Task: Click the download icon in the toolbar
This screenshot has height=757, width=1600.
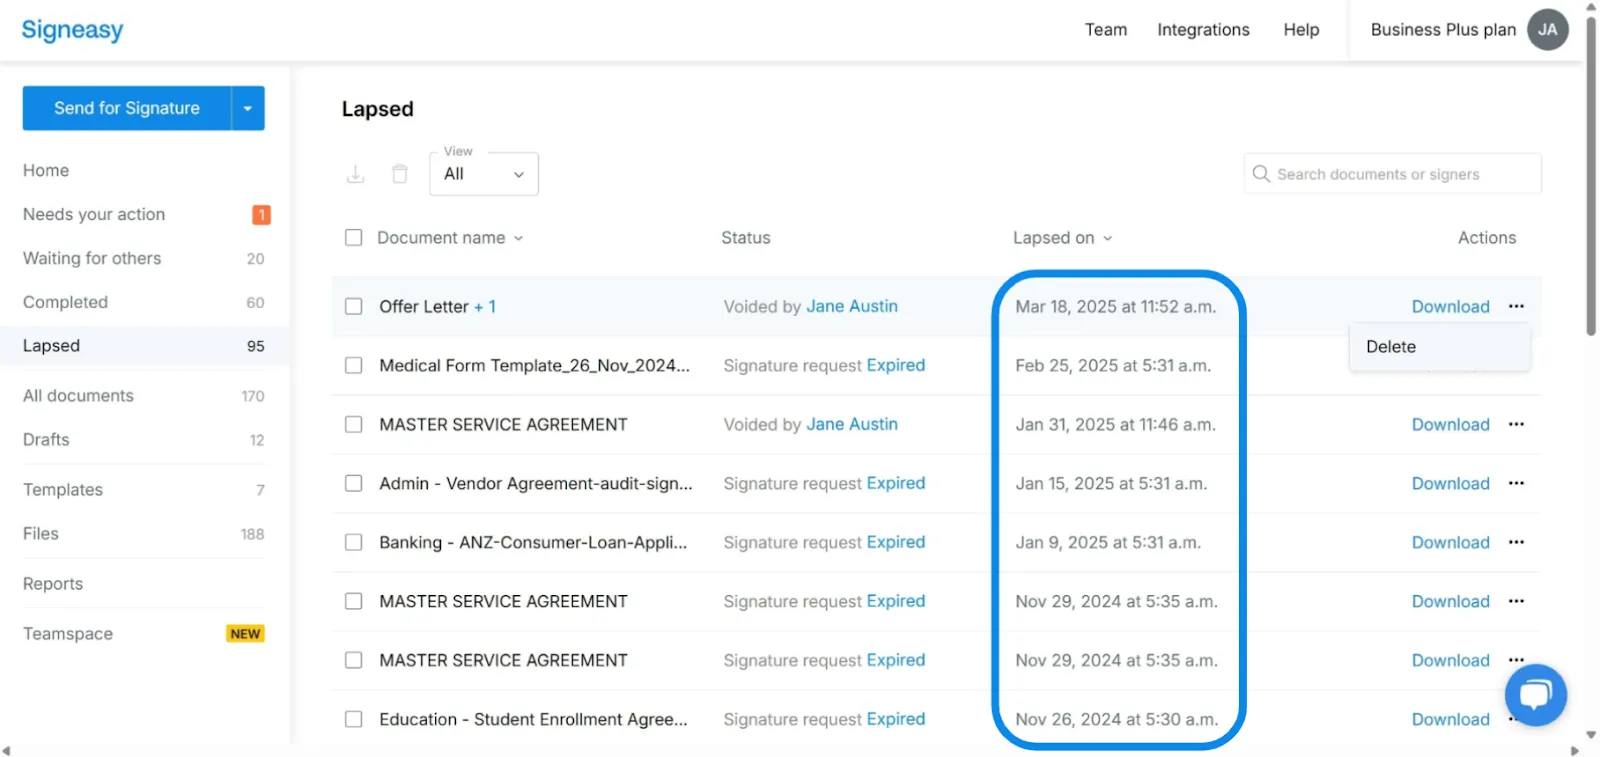Action: [355, 174]
